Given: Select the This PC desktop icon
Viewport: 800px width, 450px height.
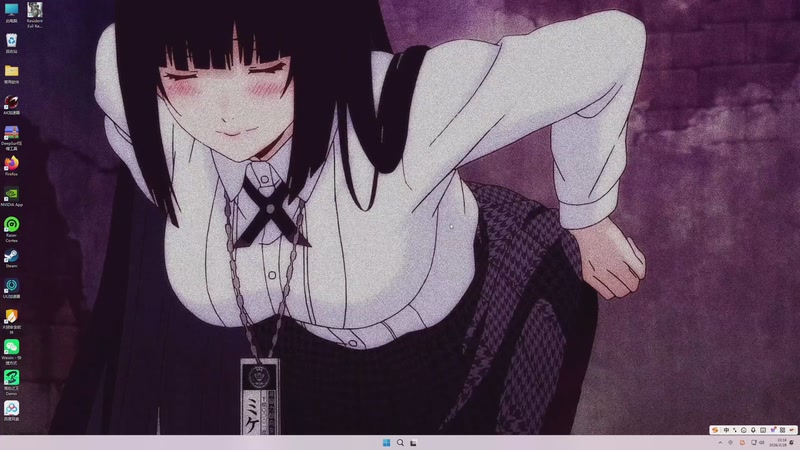Looking at the screenshot, I should tap(11, 13).
